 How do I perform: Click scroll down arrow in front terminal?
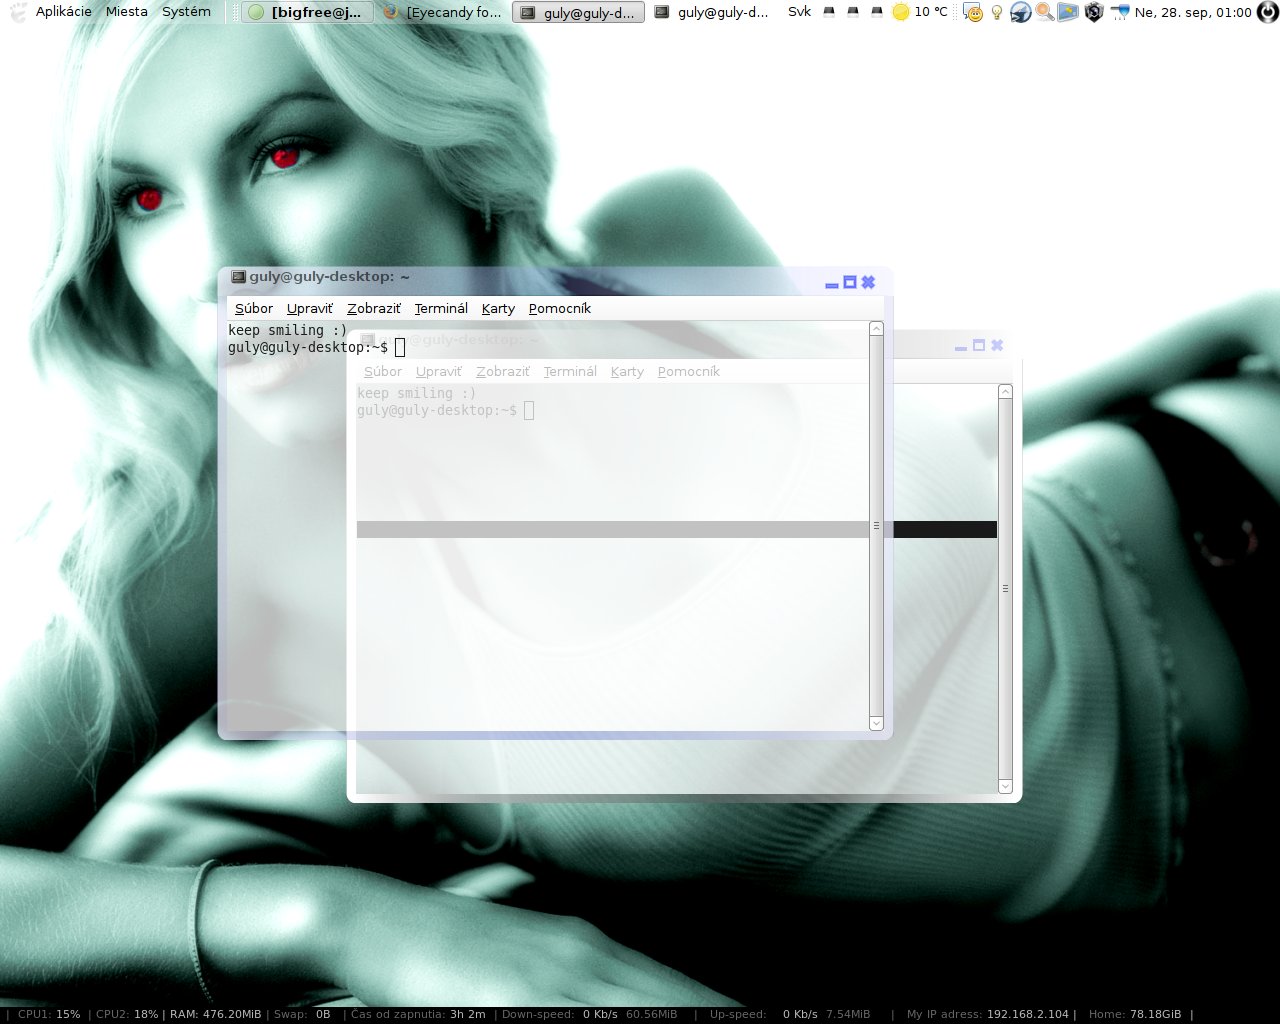[877, 723]
